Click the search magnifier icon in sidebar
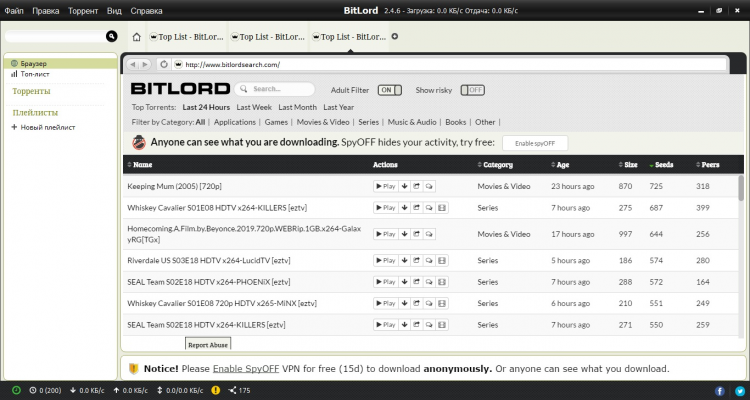 pos(111,36)
